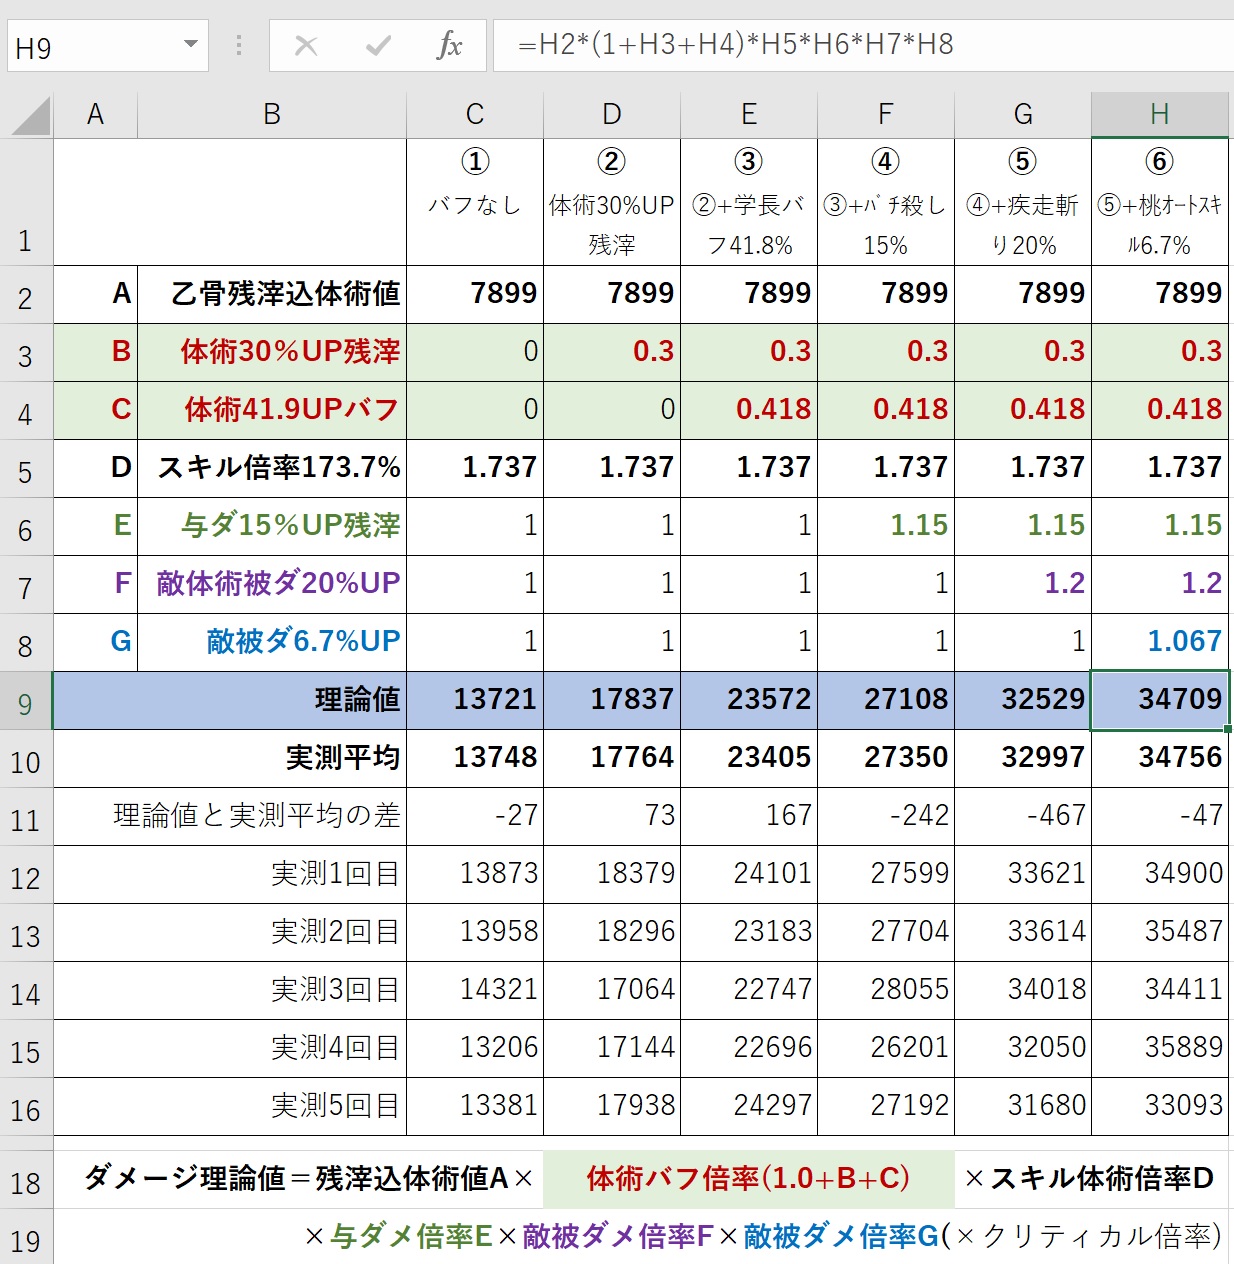Select column B header
The height and width of the screenshot is (1264, 1234).
(x=271, y=115)
